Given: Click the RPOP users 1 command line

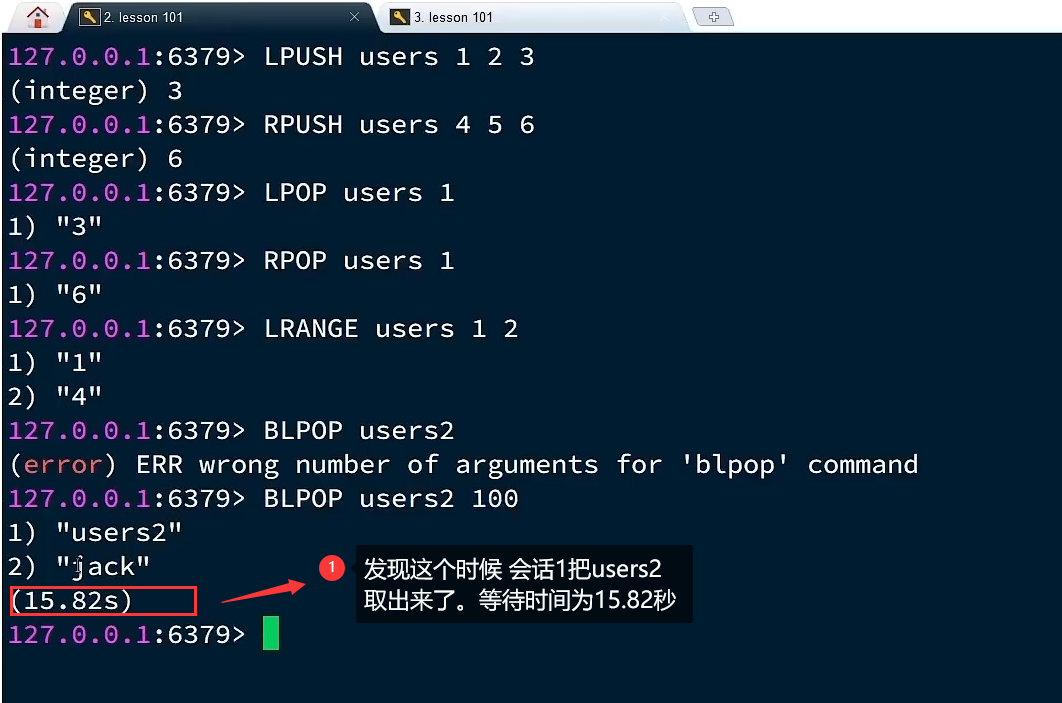Looking at the screenshot, I should pos(231,261).
